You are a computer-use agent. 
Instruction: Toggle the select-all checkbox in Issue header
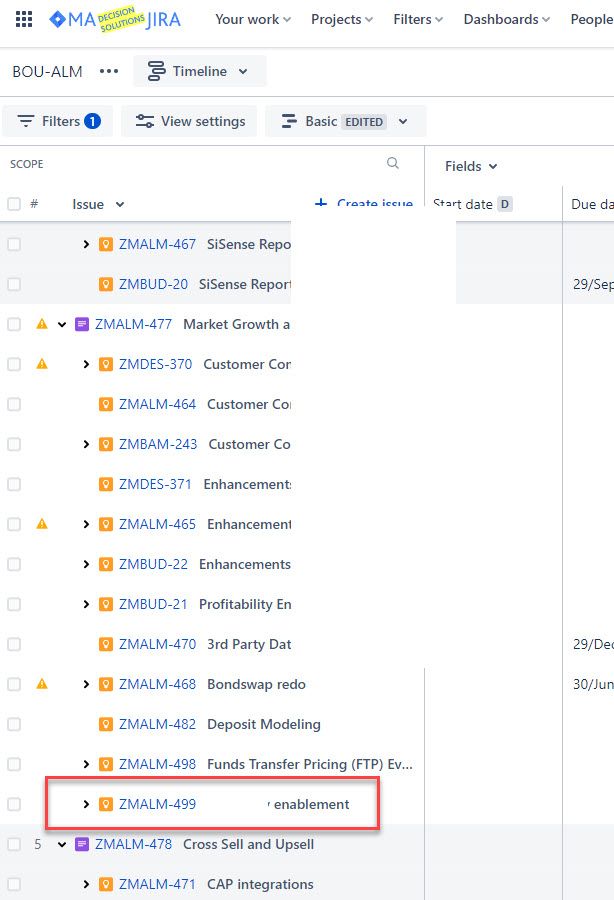[14, 204]
